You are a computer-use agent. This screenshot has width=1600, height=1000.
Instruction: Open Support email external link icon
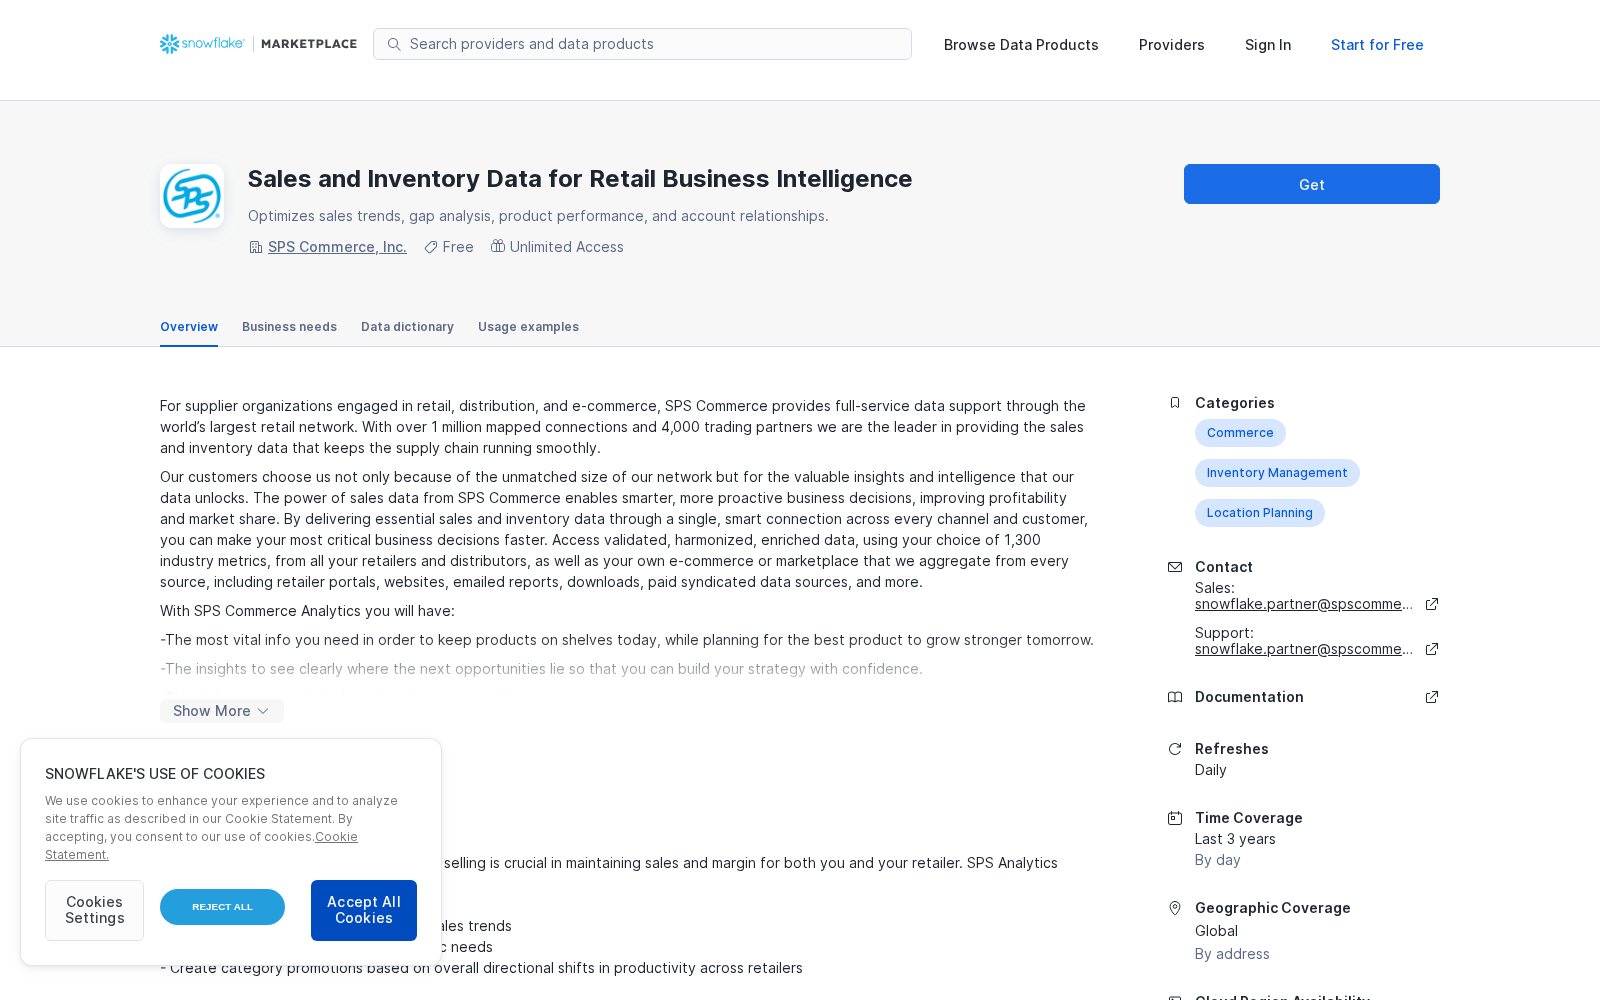coord(1432,649)
